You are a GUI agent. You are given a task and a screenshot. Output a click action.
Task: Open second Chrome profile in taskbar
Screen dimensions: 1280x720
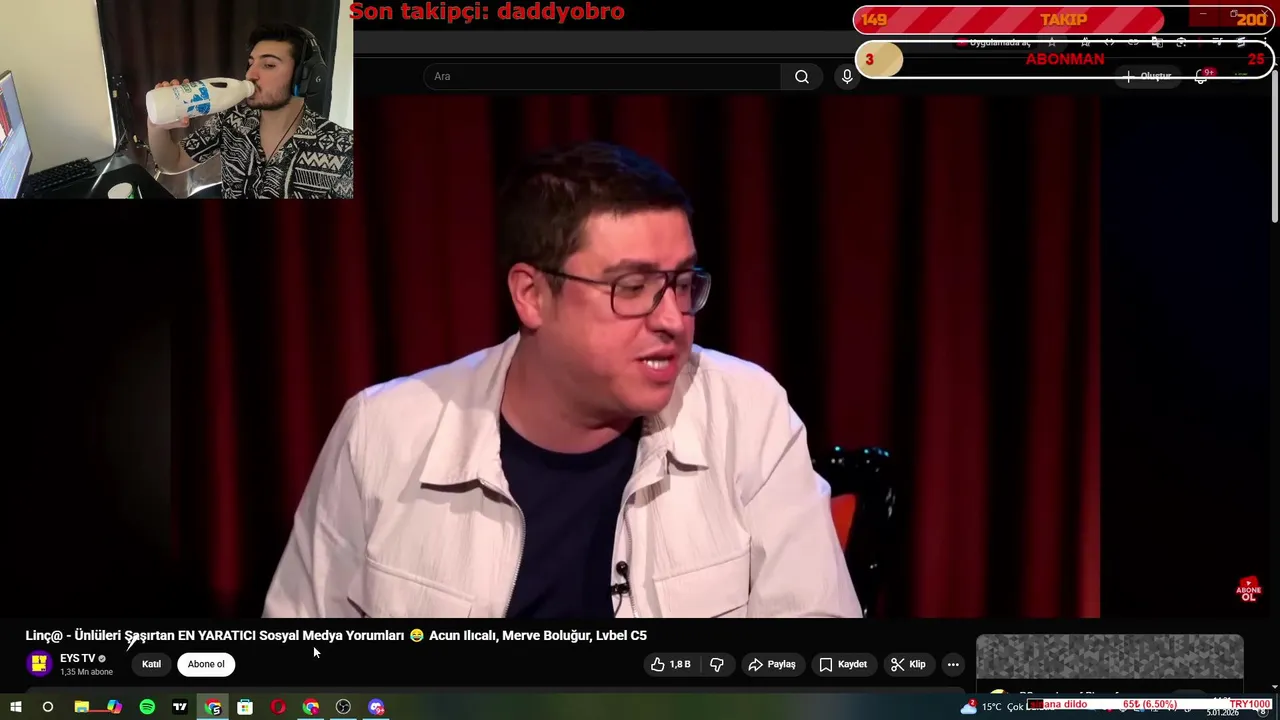(311, 707)
